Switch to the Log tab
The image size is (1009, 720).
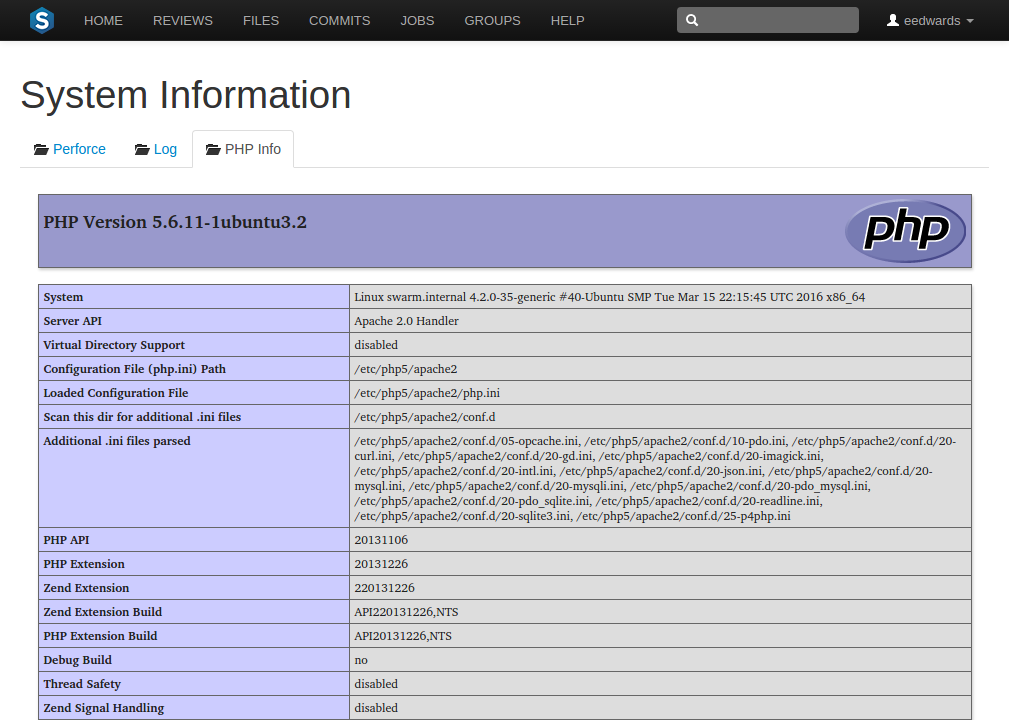click(x=156, y=149)
